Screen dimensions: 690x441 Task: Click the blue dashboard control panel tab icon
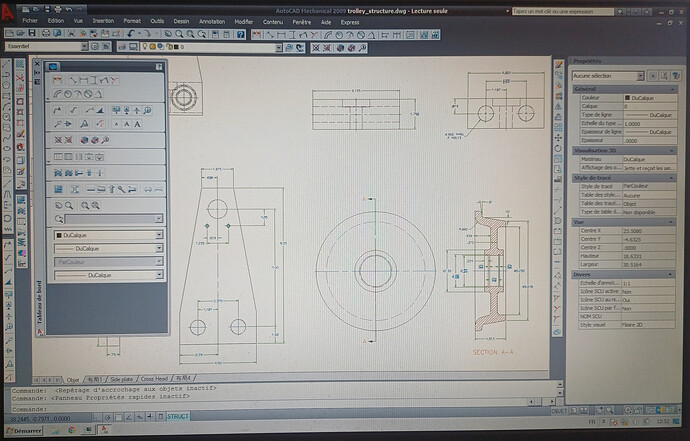[x=53, y=66]
